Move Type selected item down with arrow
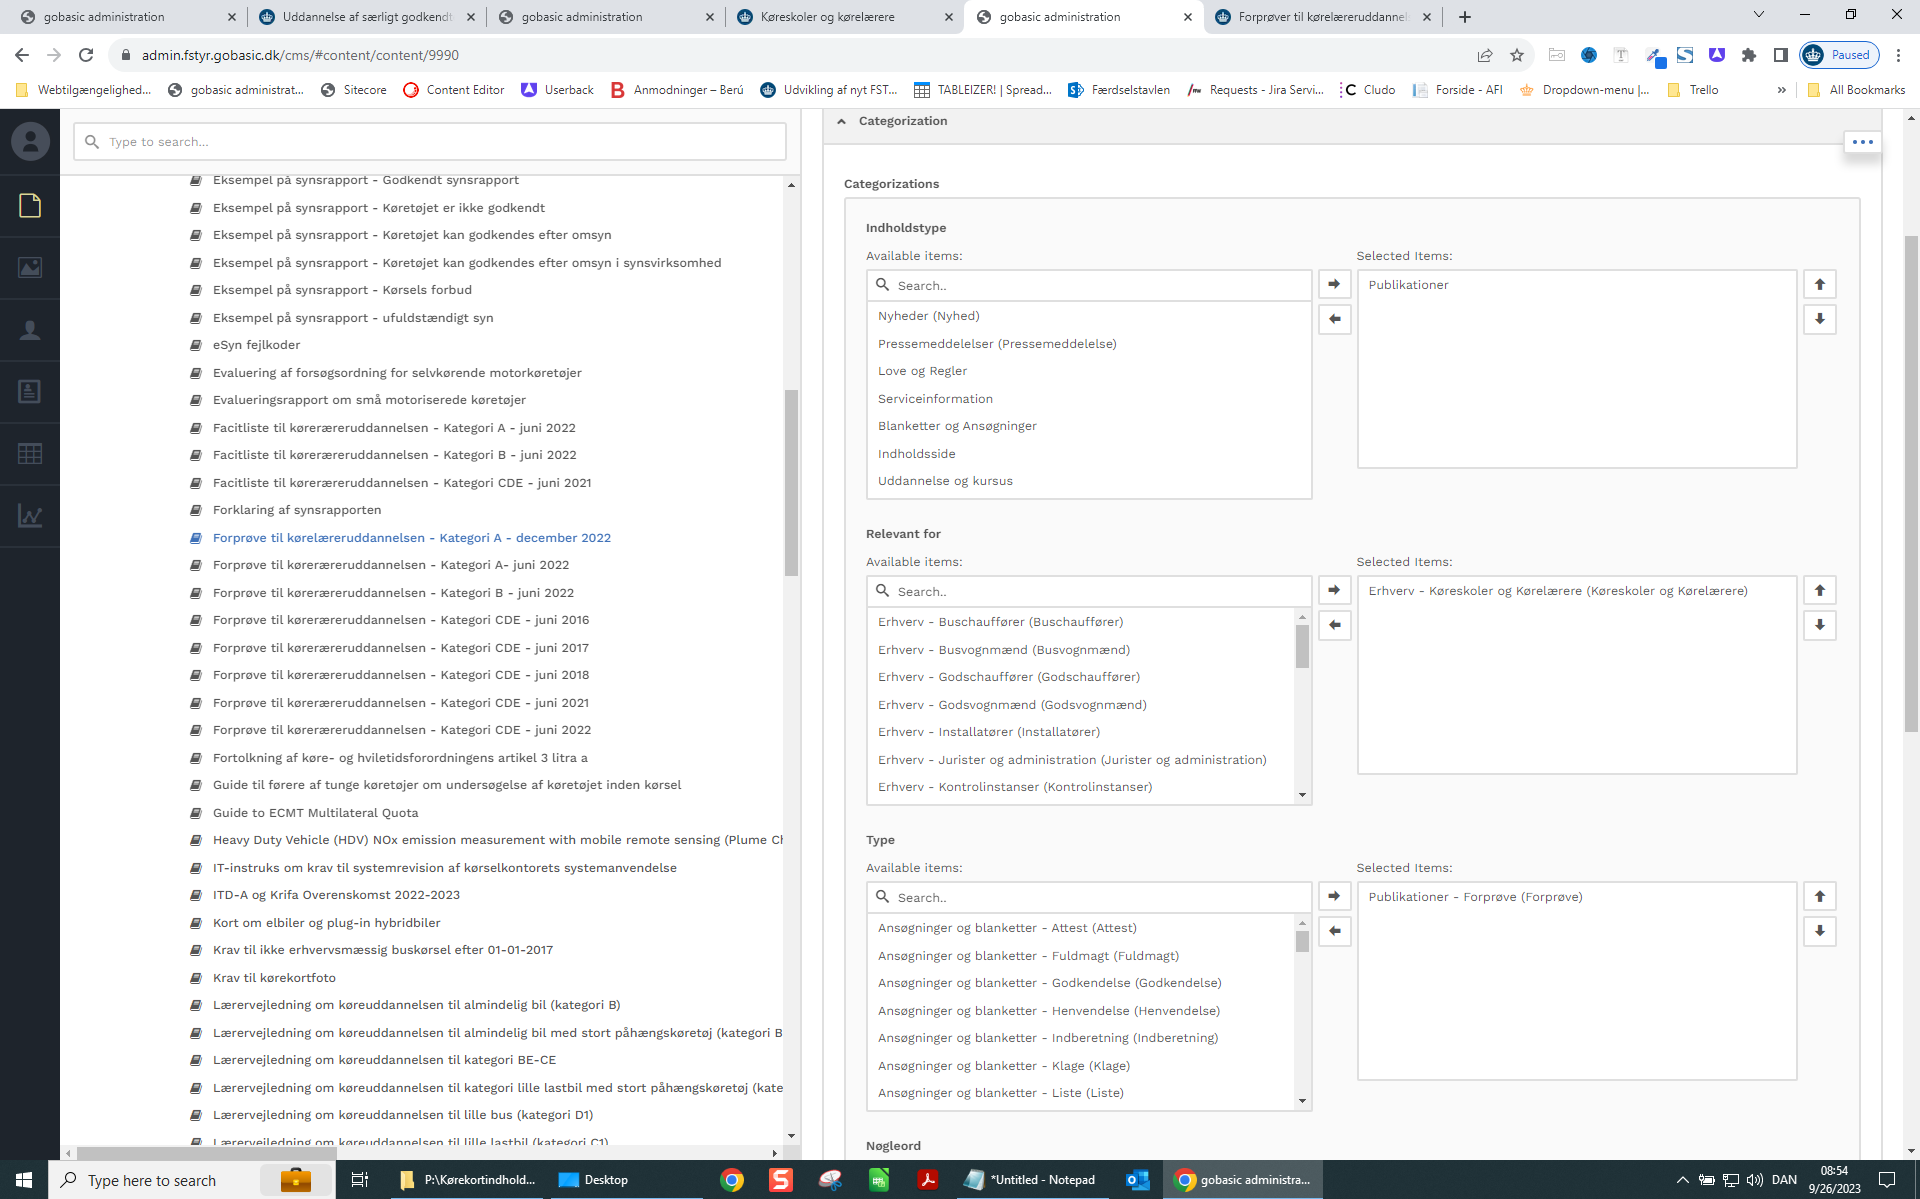 coord(1819,932)
